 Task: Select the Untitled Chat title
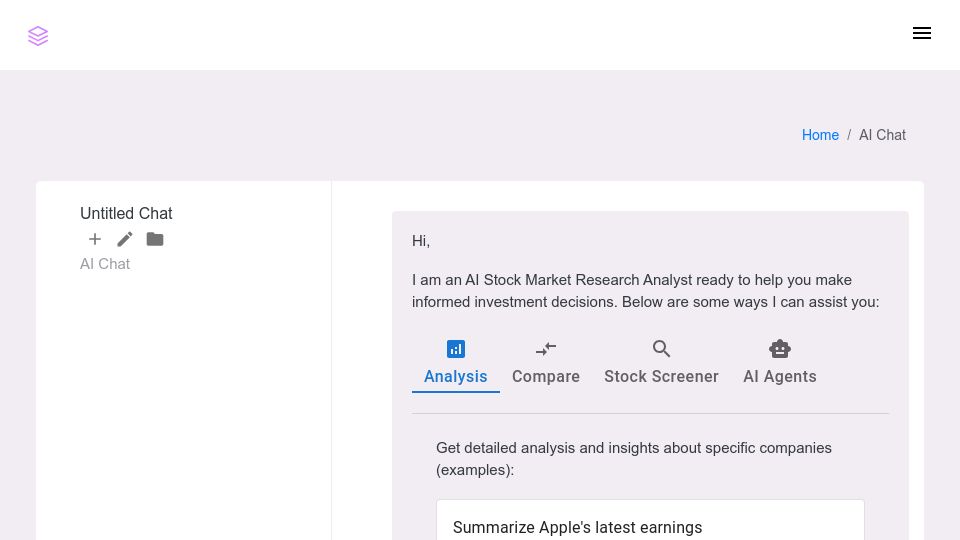(126, 213)
